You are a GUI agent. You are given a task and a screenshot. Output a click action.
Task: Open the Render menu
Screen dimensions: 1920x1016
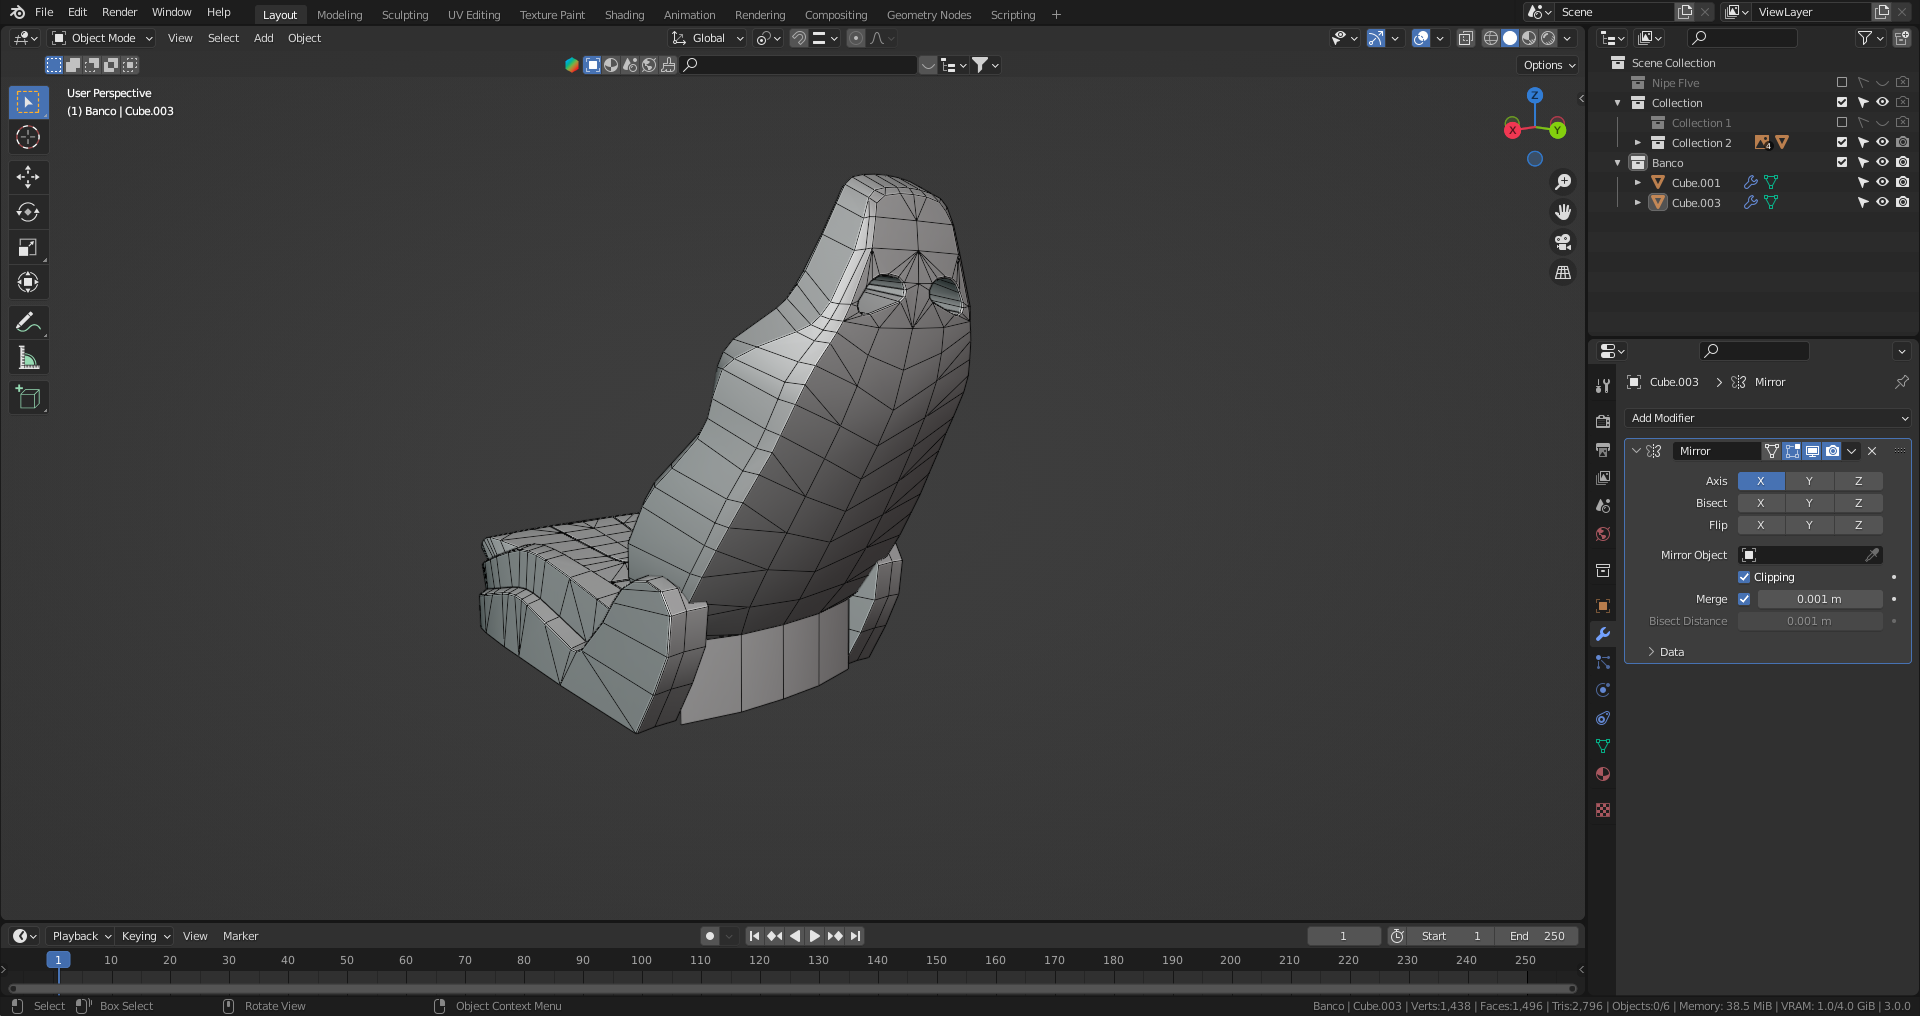(119, 12)
